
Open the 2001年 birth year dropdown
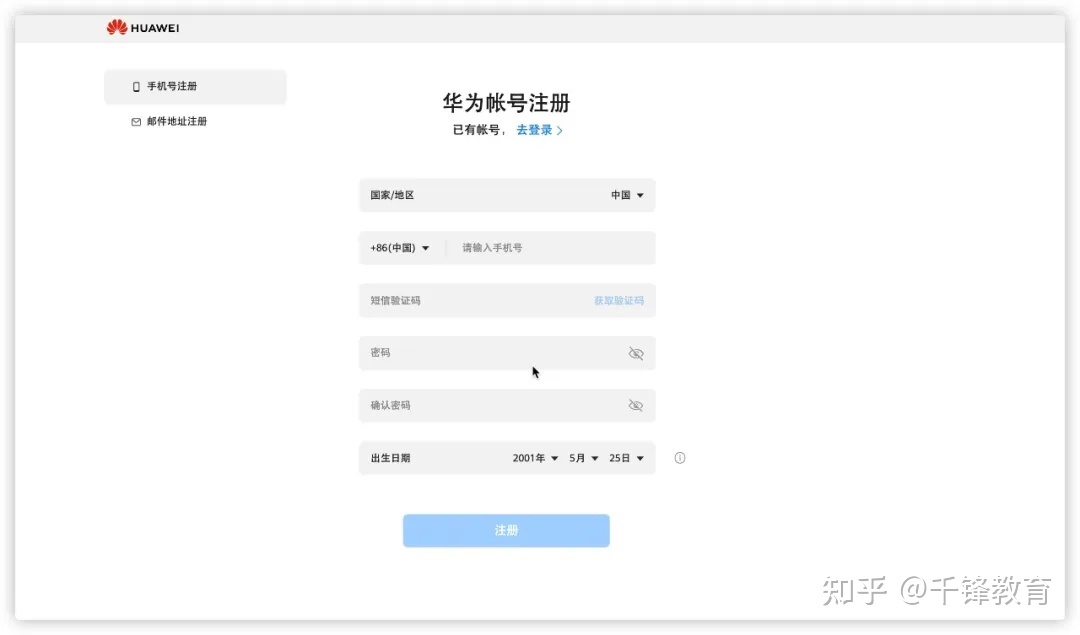click(535, 458)
